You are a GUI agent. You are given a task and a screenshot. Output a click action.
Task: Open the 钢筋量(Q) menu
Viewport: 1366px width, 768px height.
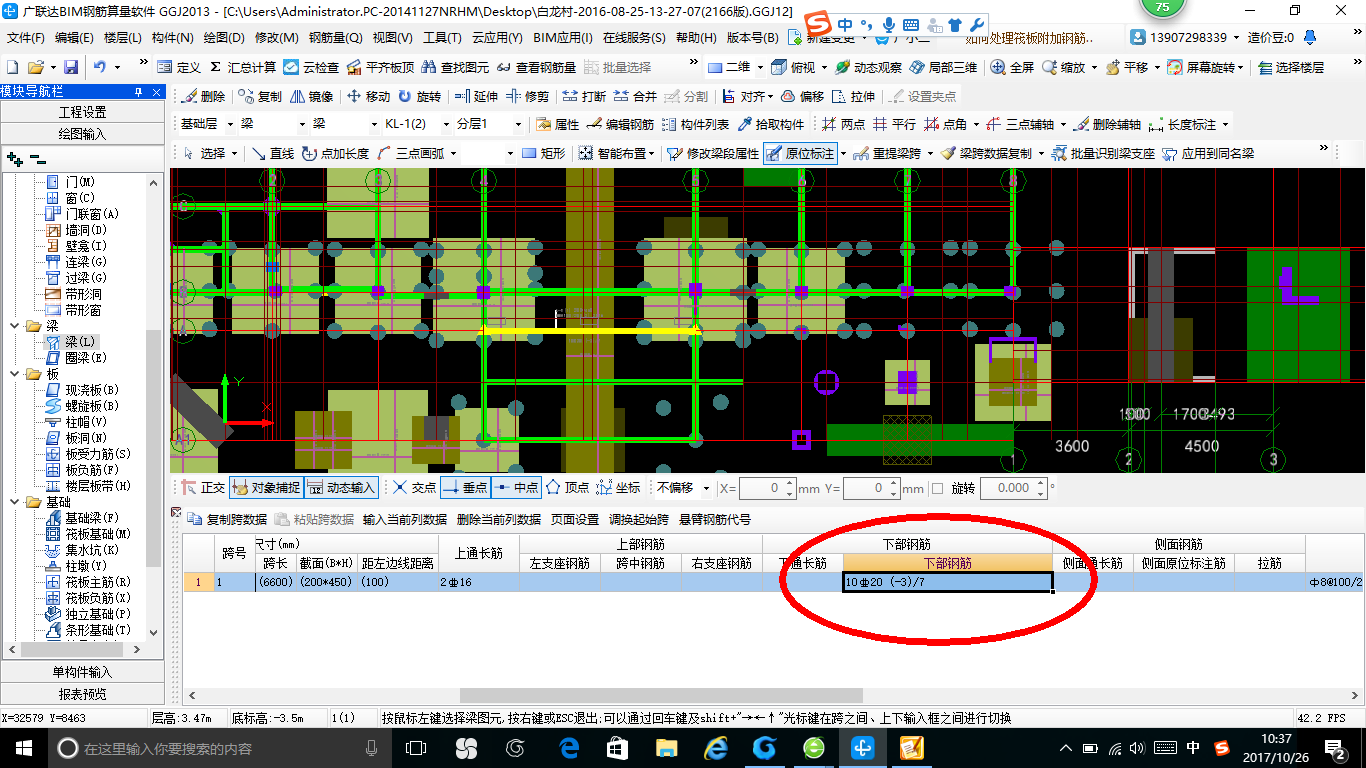(335, 38)
